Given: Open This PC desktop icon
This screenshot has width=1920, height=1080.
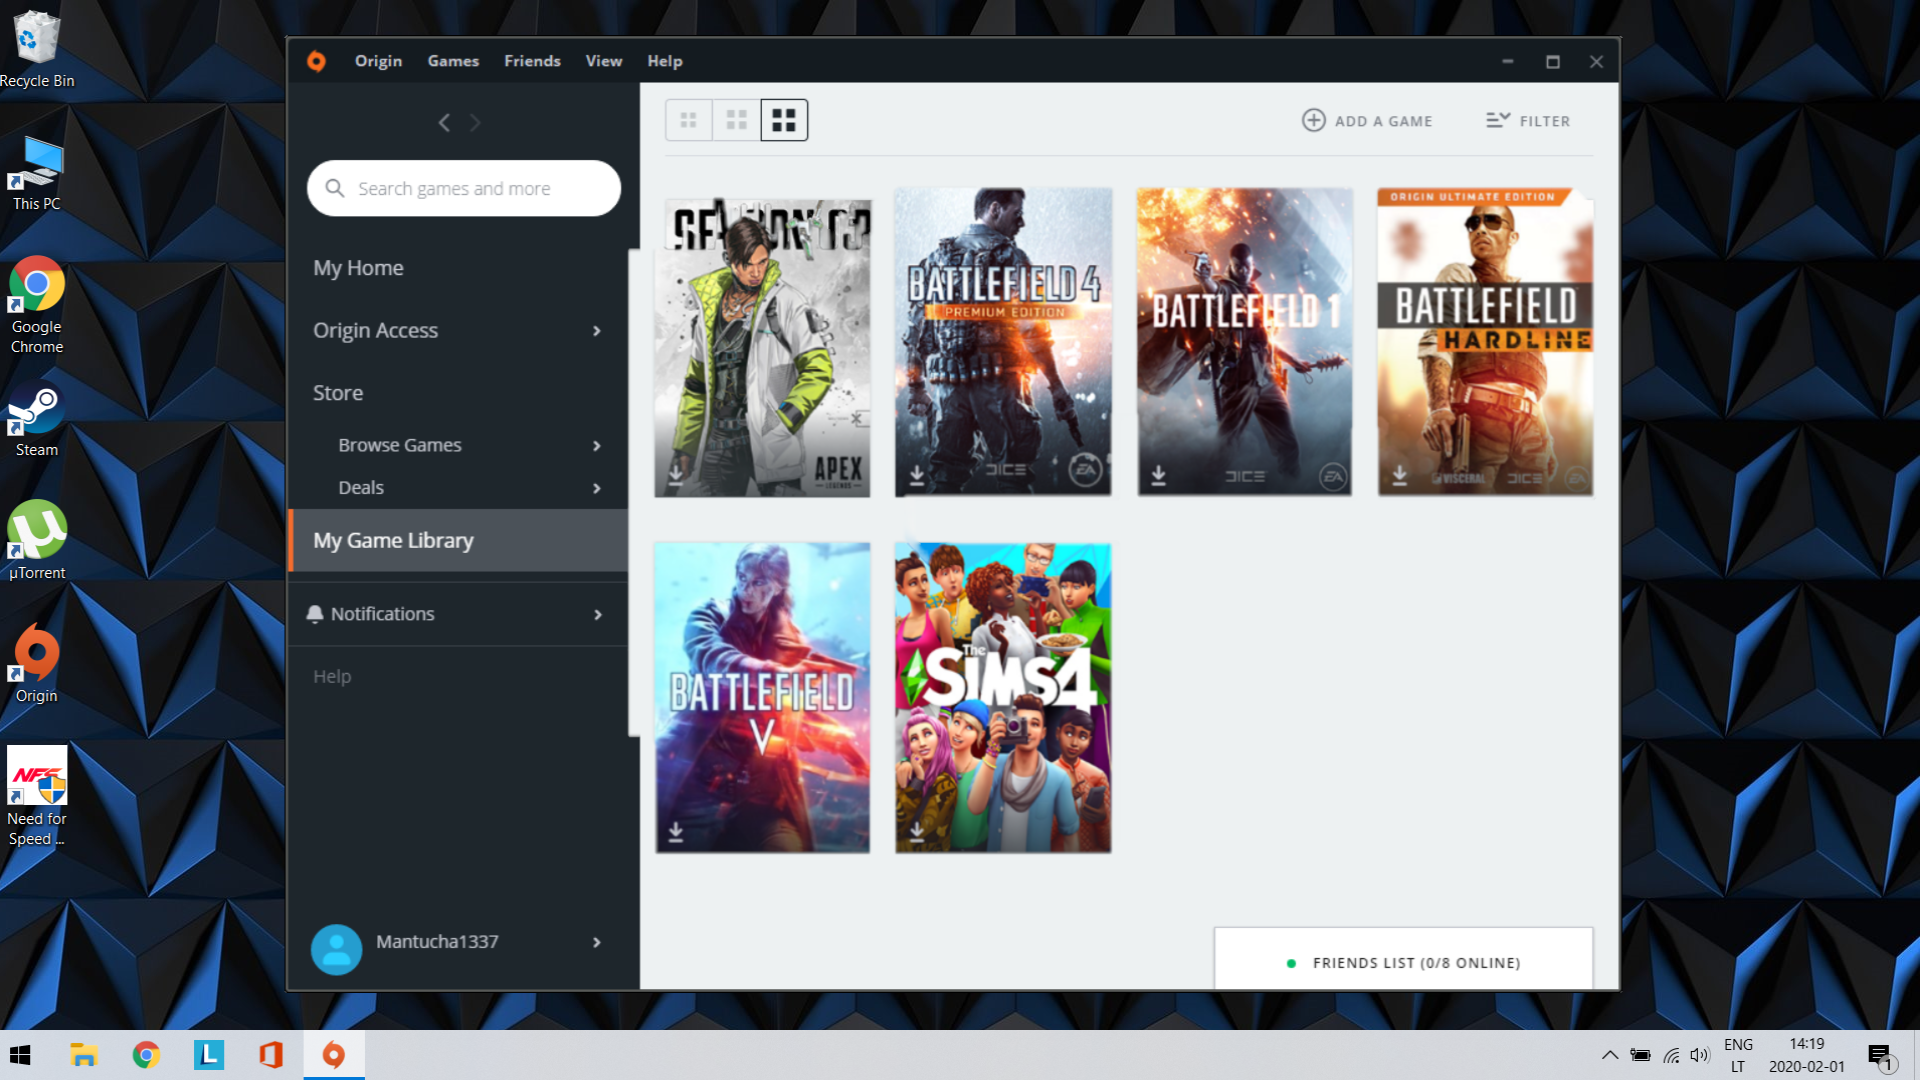Looking at the screenshot, I should (x=37, y=173).
